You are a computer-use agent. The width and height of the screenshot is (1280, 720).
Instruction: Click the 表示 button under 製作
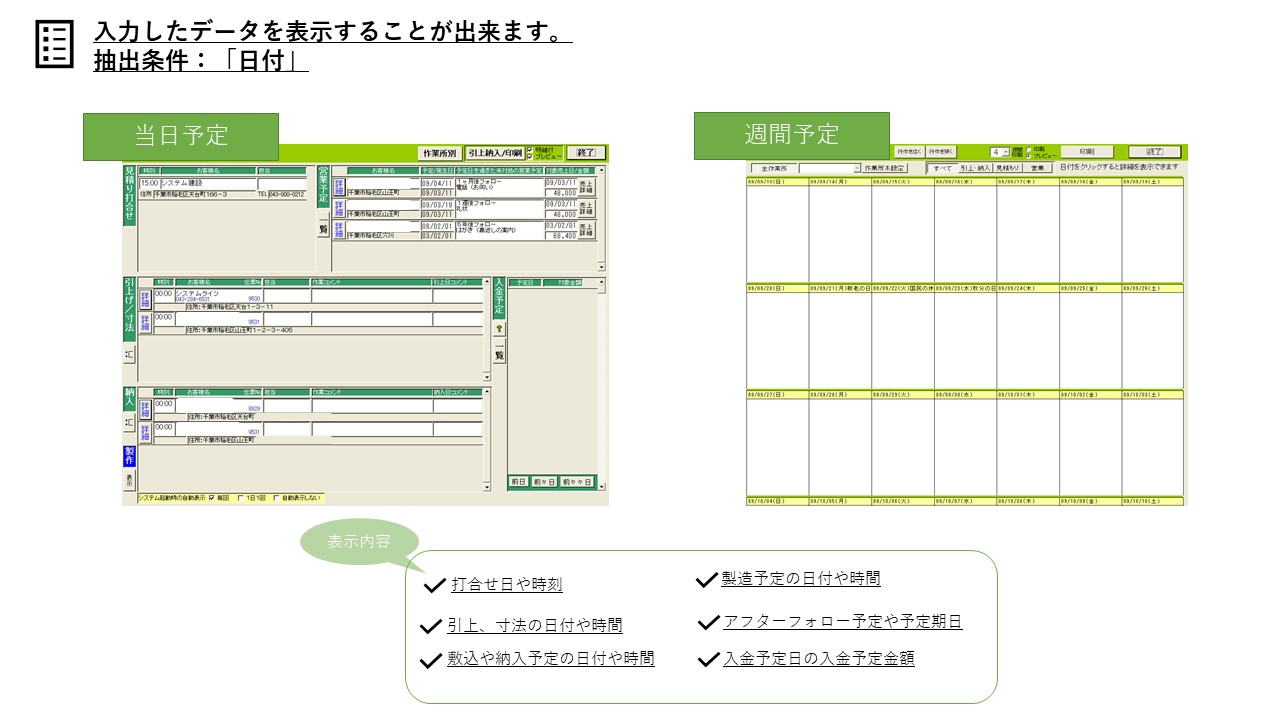coord(129,480)
